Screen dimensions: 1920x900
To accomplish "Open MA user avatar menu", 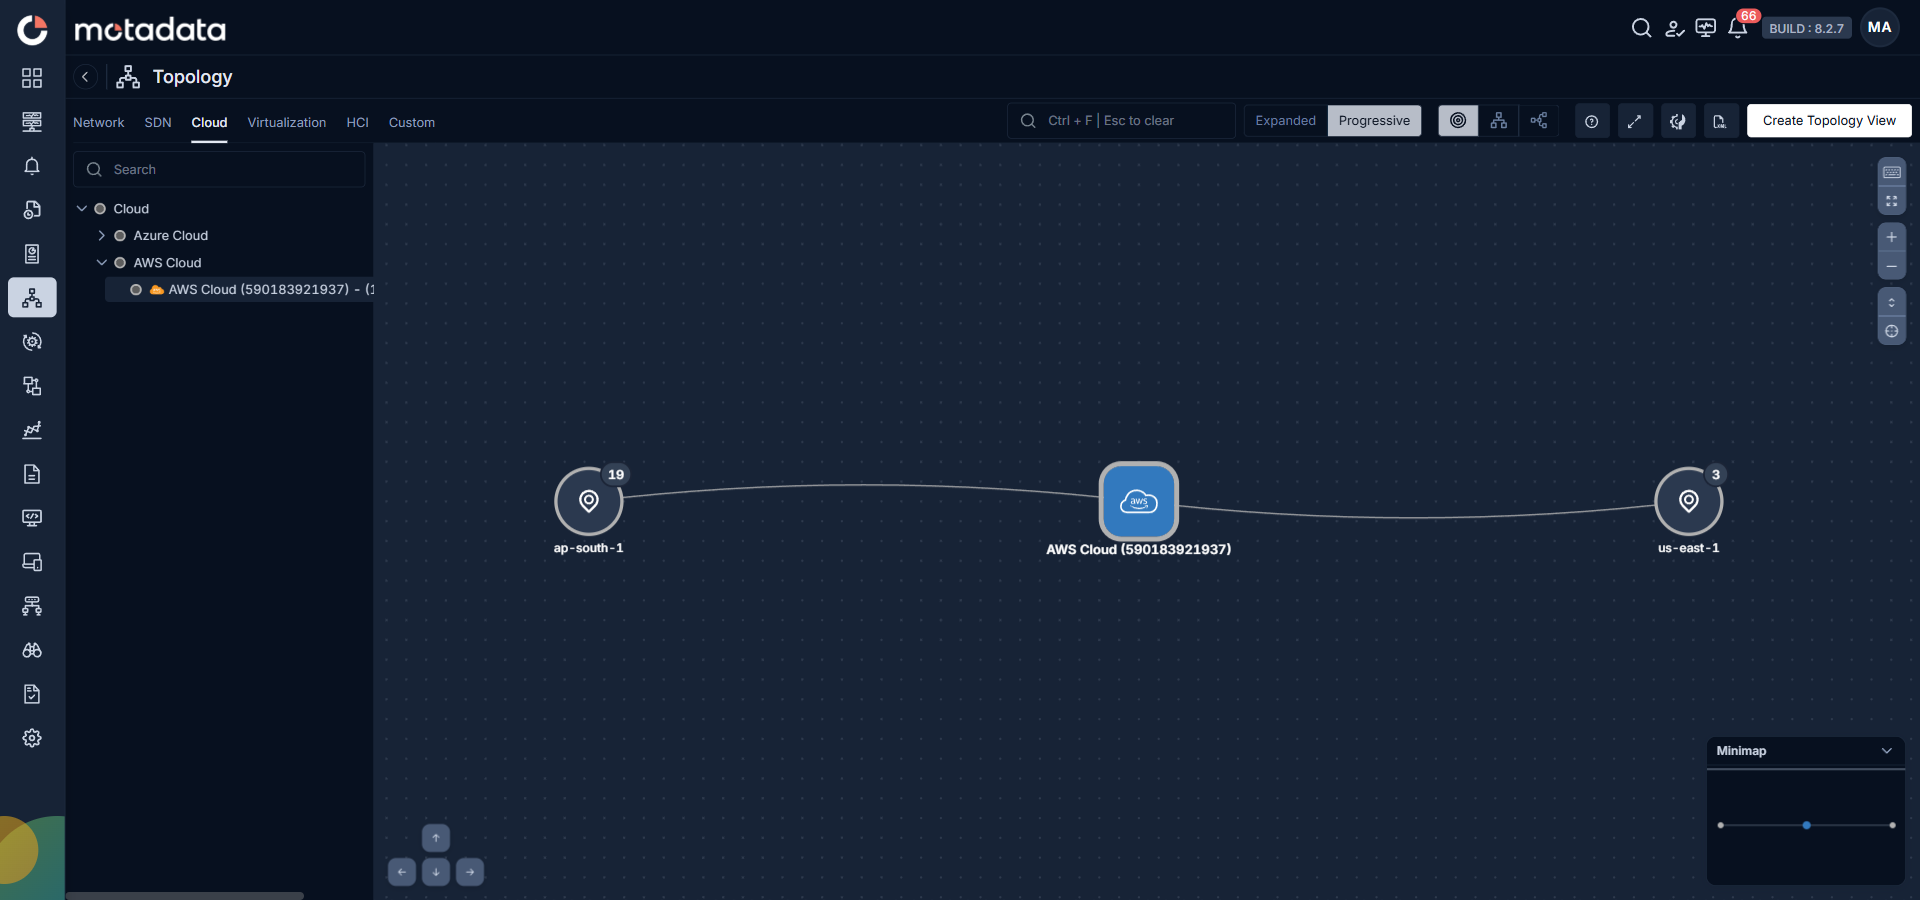I will click(1880, 28).
